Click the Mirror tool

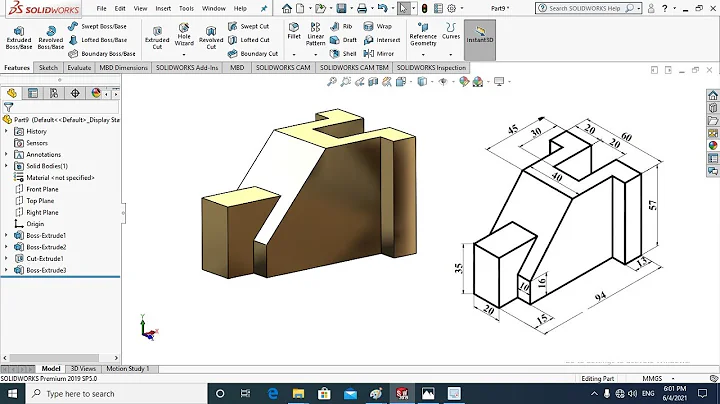point(379,54)
